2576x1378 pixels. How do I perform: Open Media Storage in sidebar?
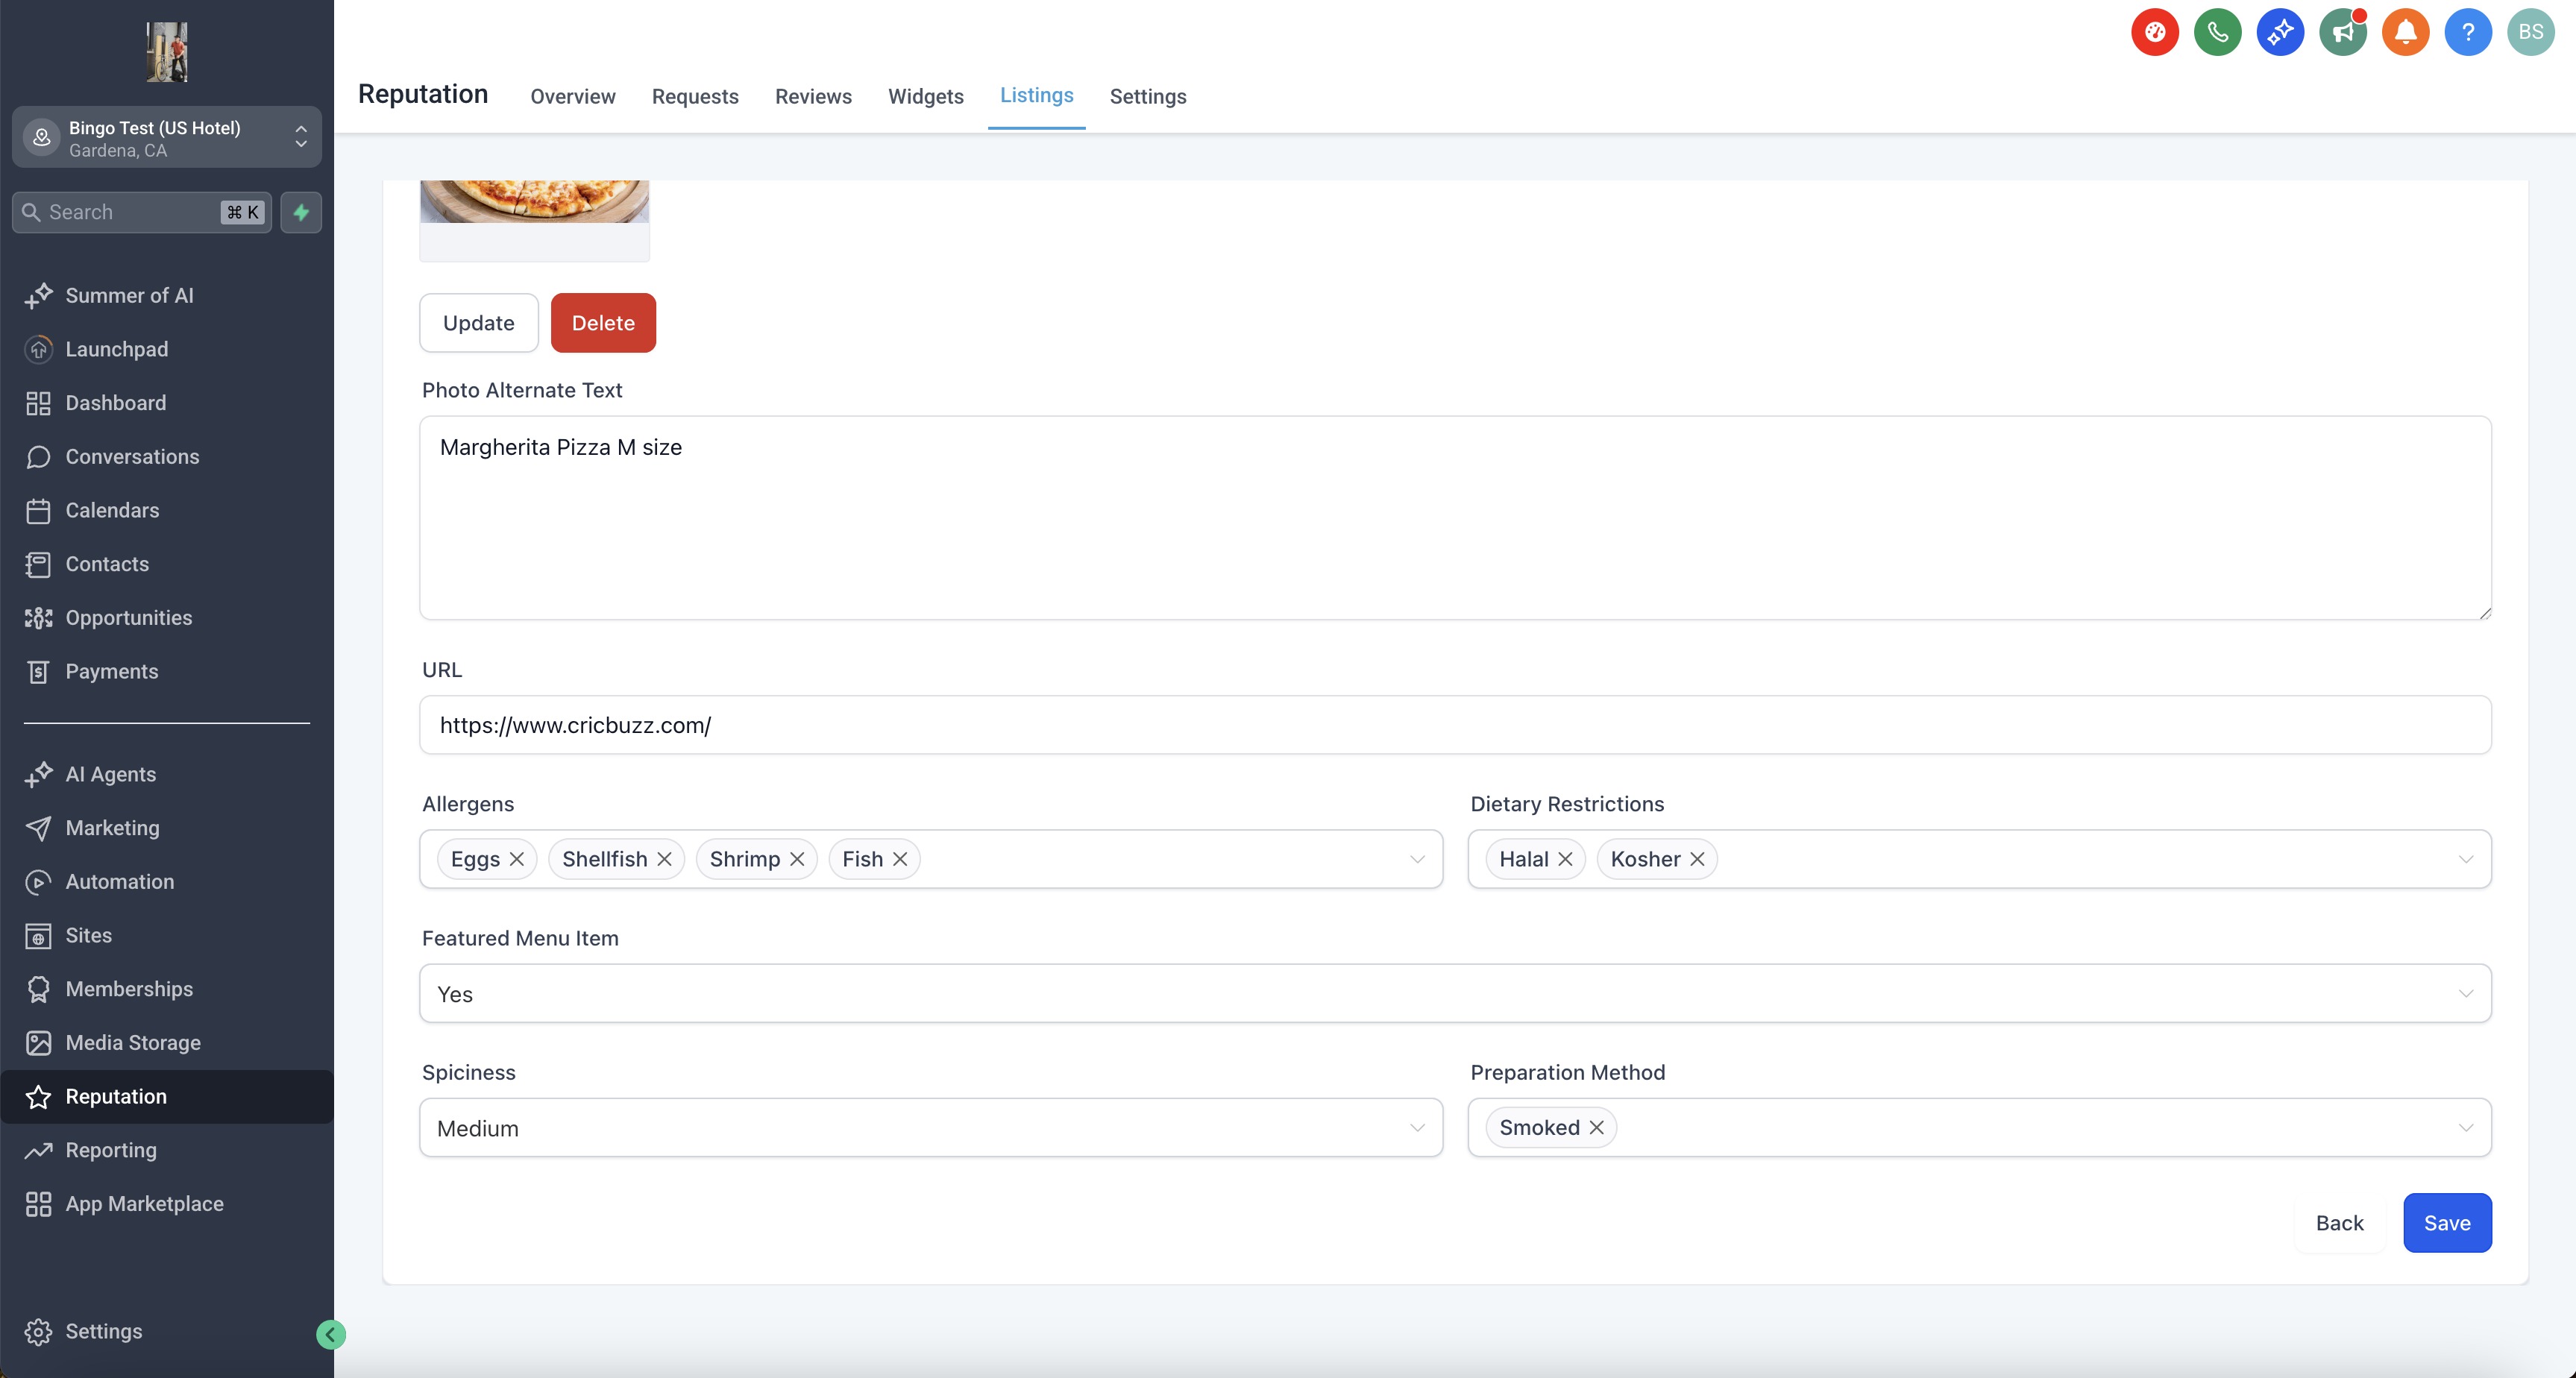133,1042
